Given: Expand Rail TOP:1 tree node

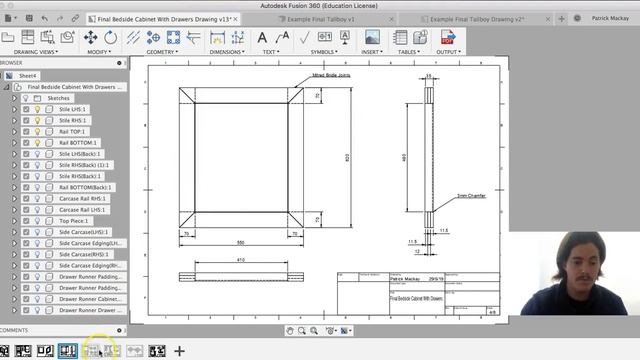Looking at the screenshot, I should [x=14, y=131].
